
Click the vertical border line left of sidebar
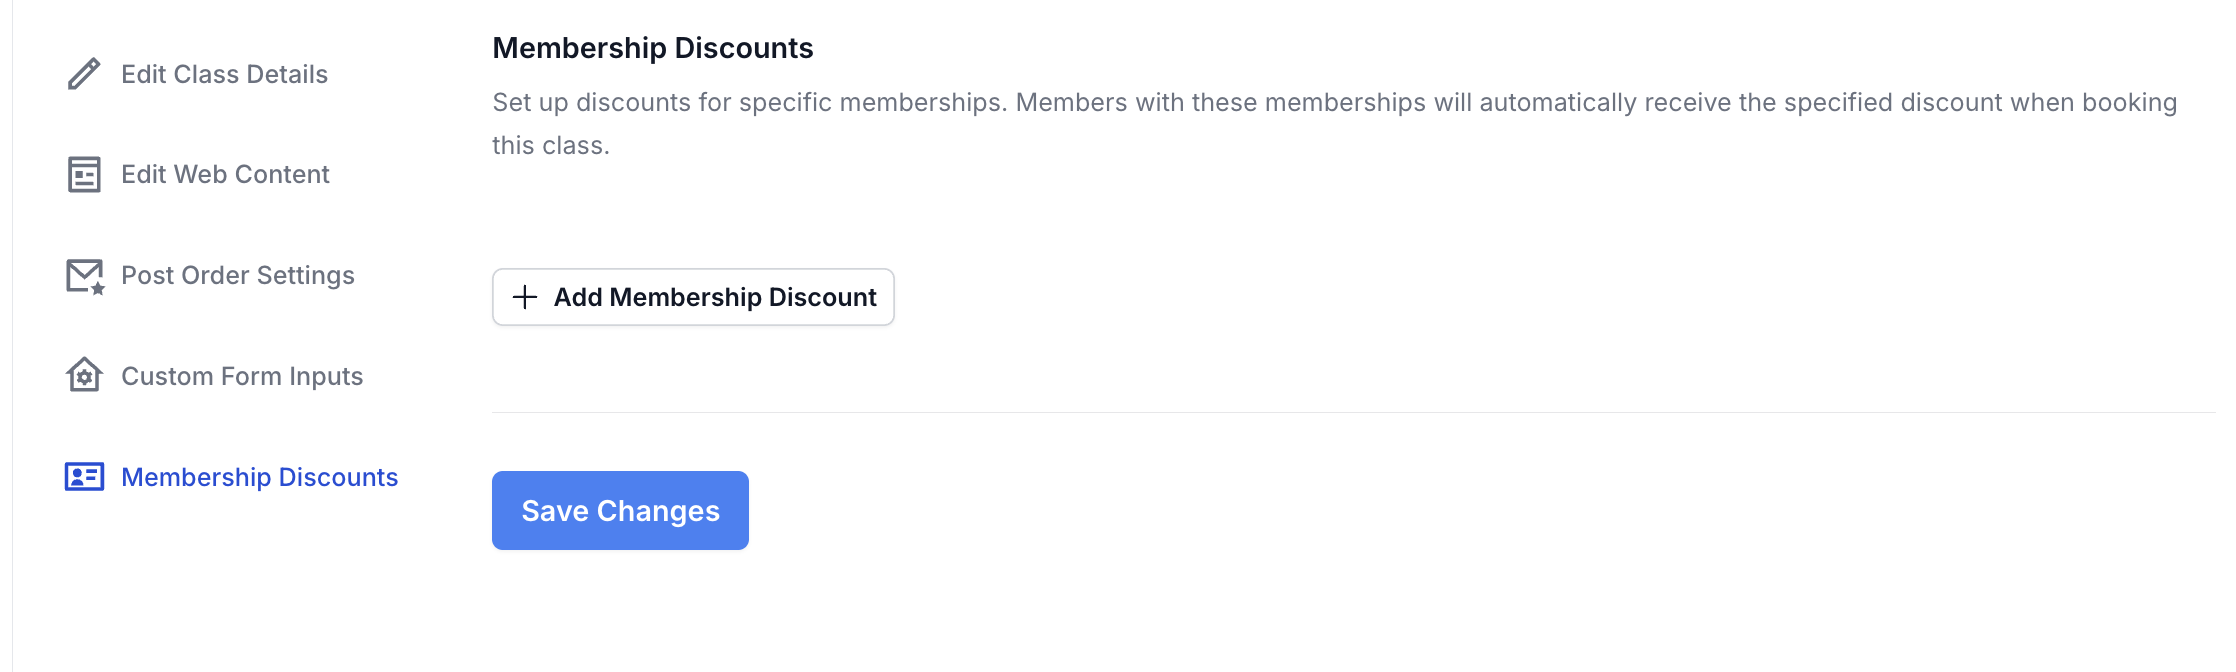tap(12, 336)
